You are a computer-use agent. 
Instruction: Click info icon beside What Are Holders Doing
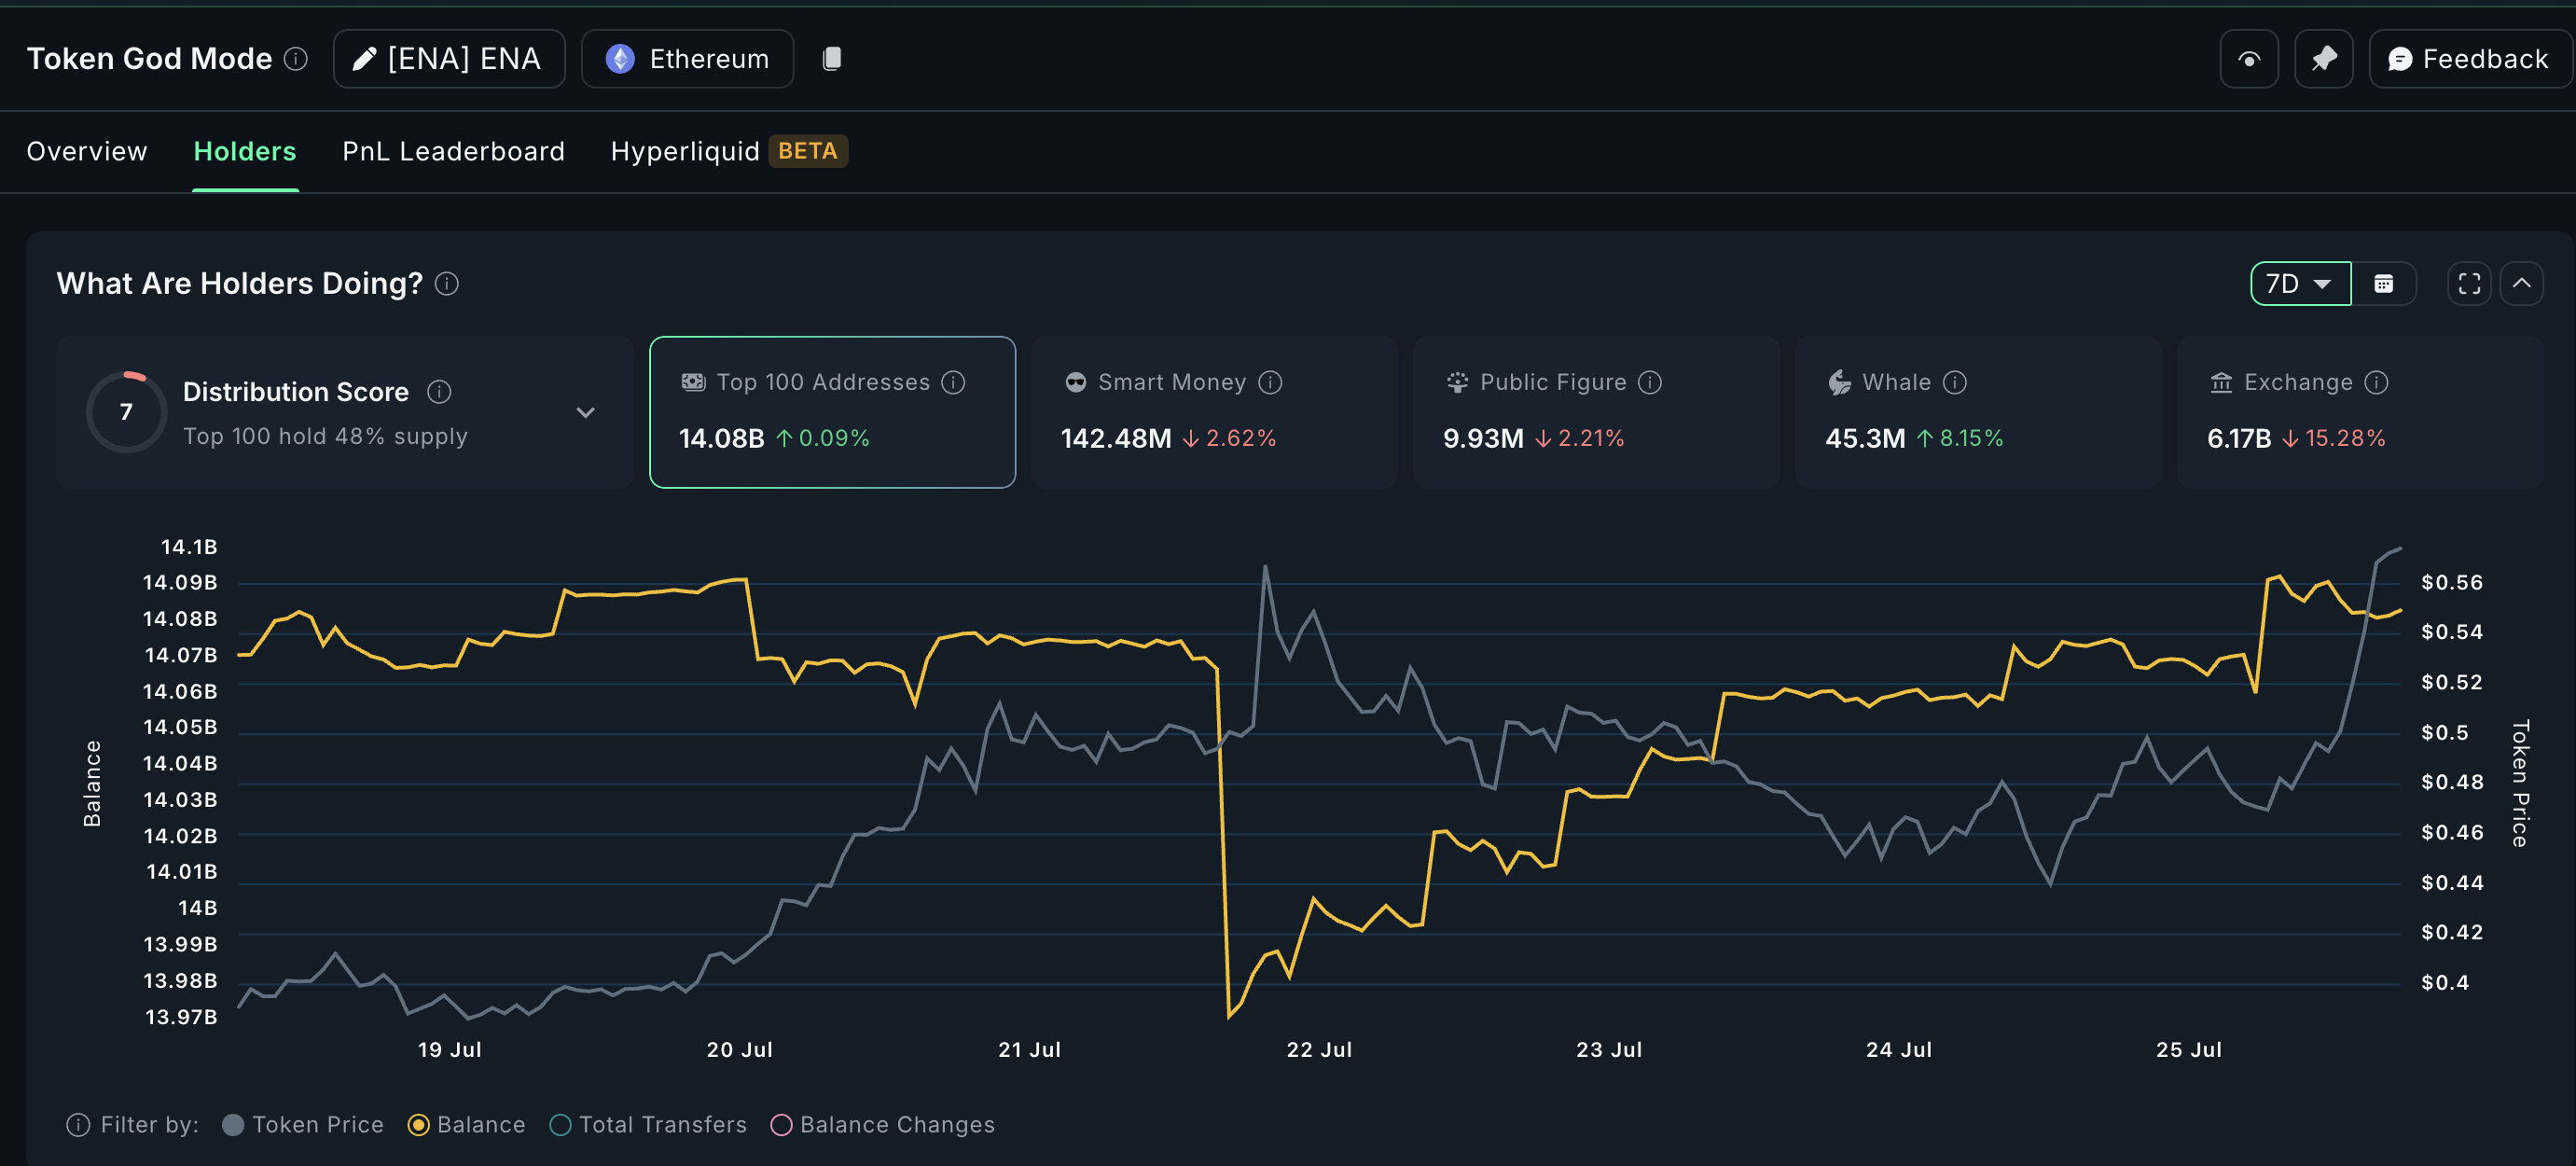click(x=447, y=284)
